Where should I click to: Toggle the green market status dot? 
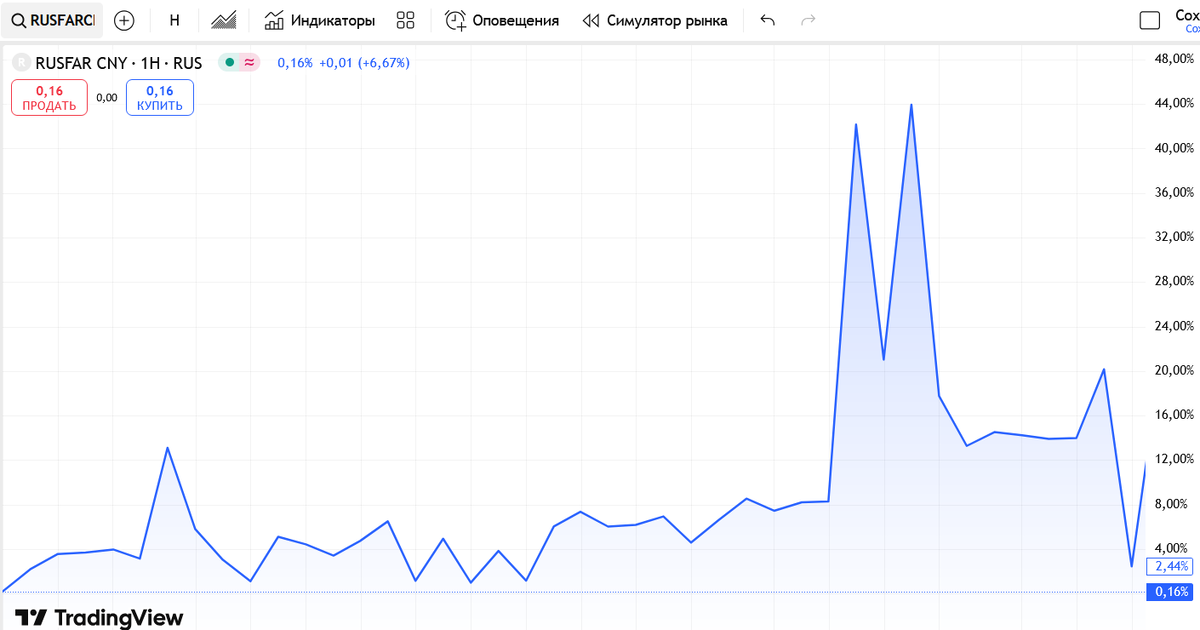tap(230, 63)
